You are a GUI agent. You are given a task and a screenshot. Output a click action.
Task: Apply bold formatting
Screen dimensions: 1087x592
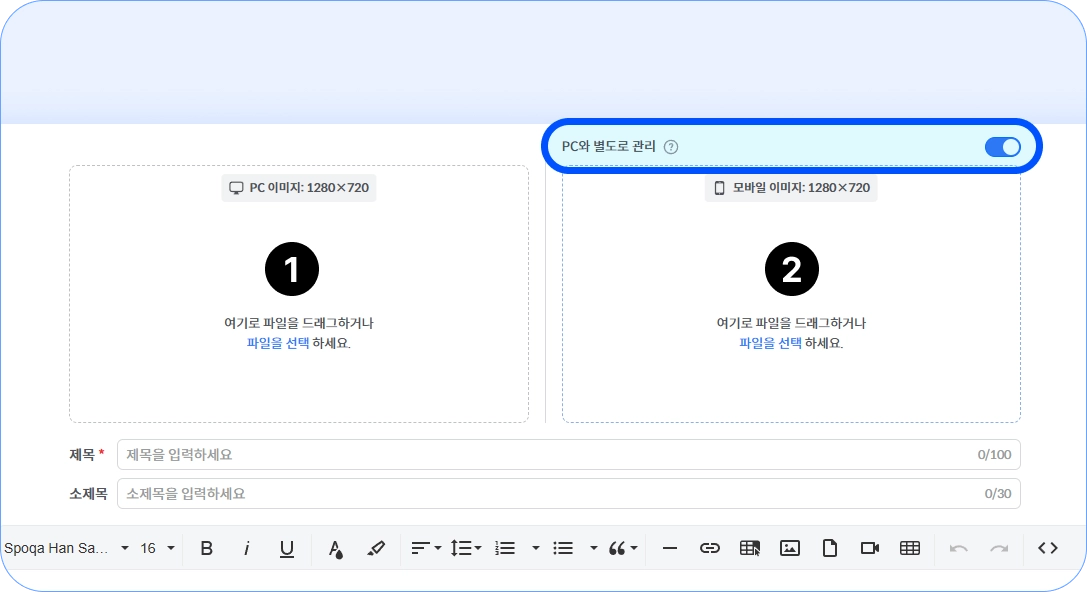(207, 548)
